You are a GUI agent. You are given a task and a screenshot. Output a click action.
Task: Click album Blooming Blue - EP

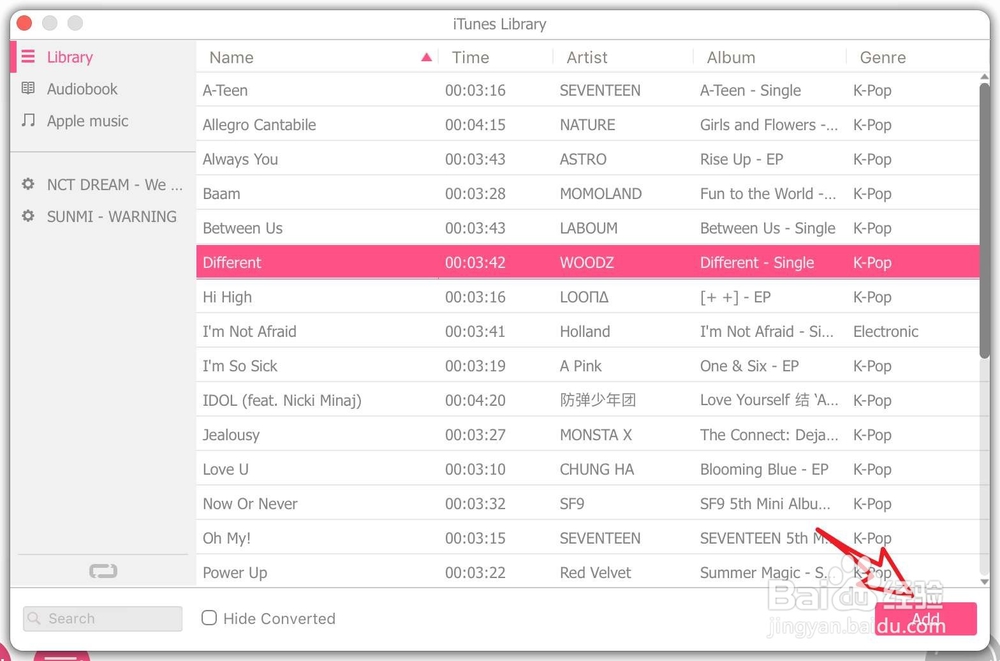[x=764, y=469]
